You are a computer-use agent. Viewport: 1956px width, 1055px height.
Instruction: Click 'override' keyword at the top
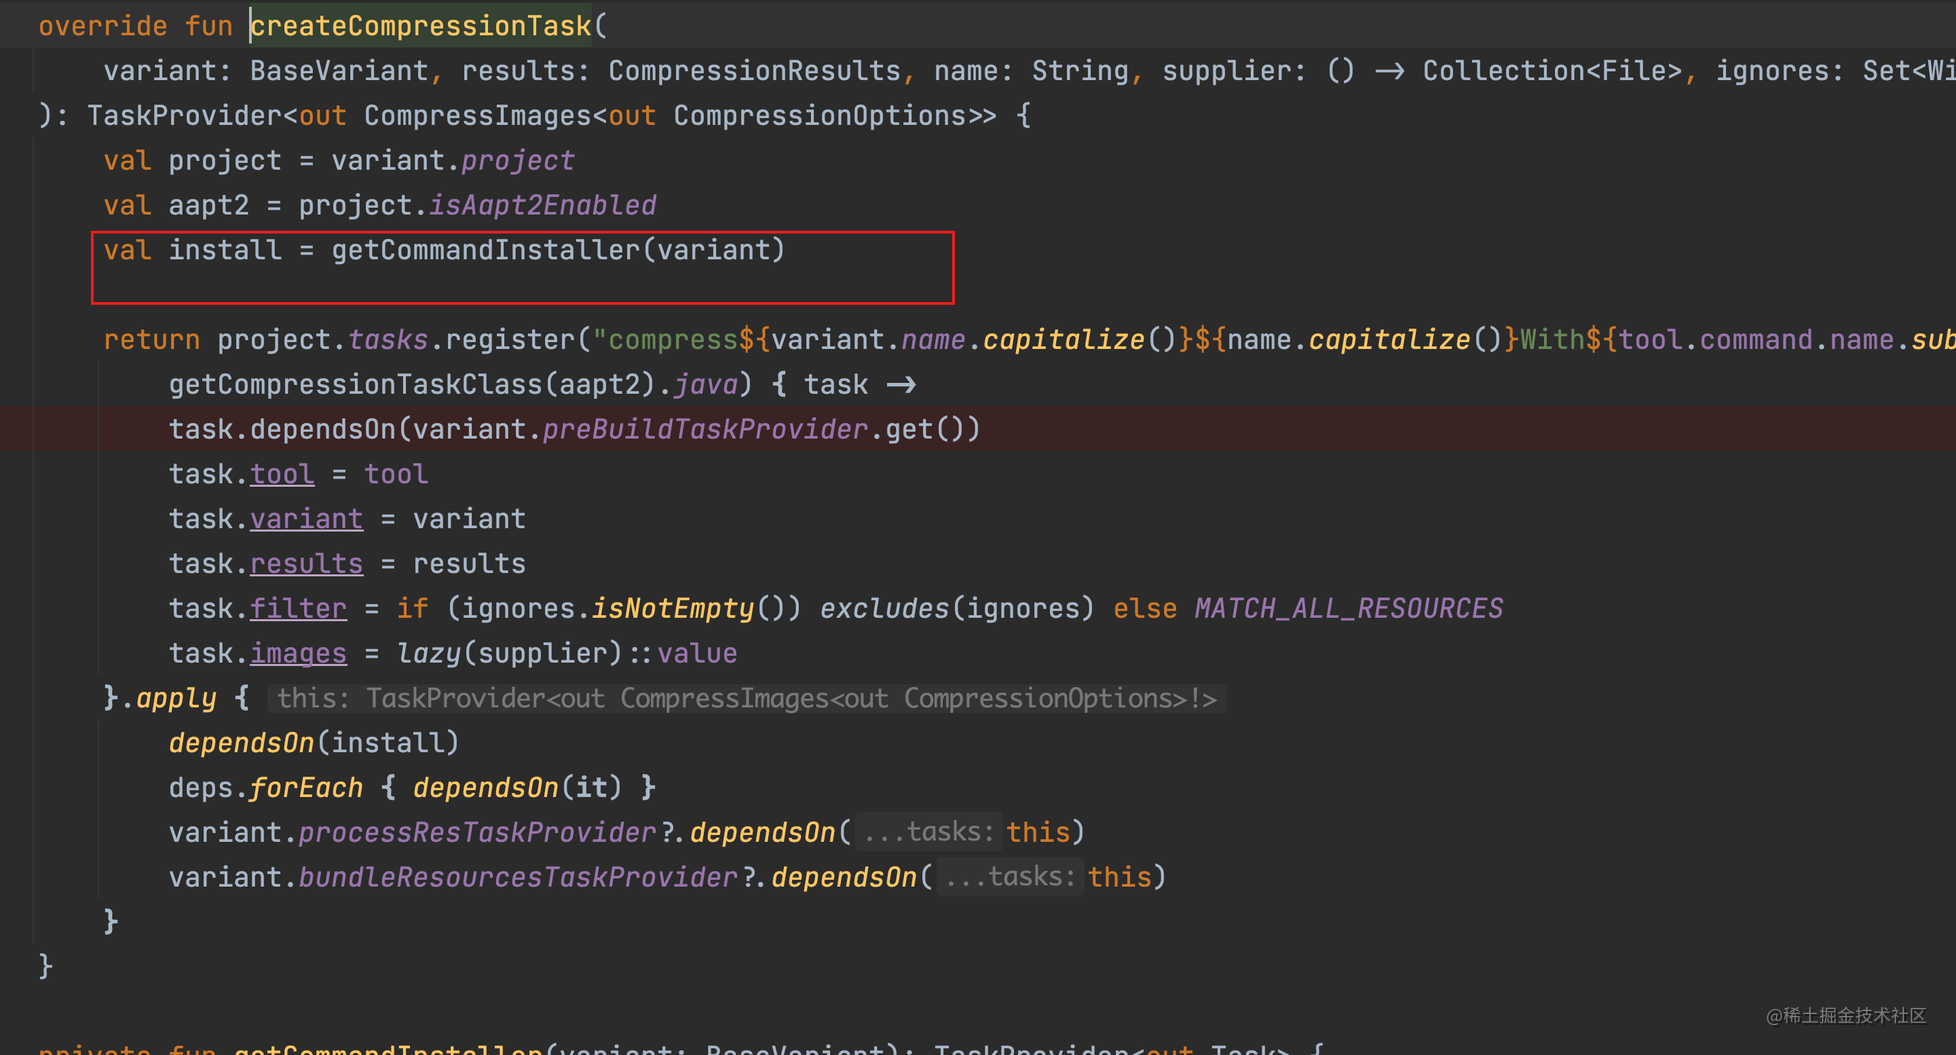pyautogui.click(x=103, y=26)
